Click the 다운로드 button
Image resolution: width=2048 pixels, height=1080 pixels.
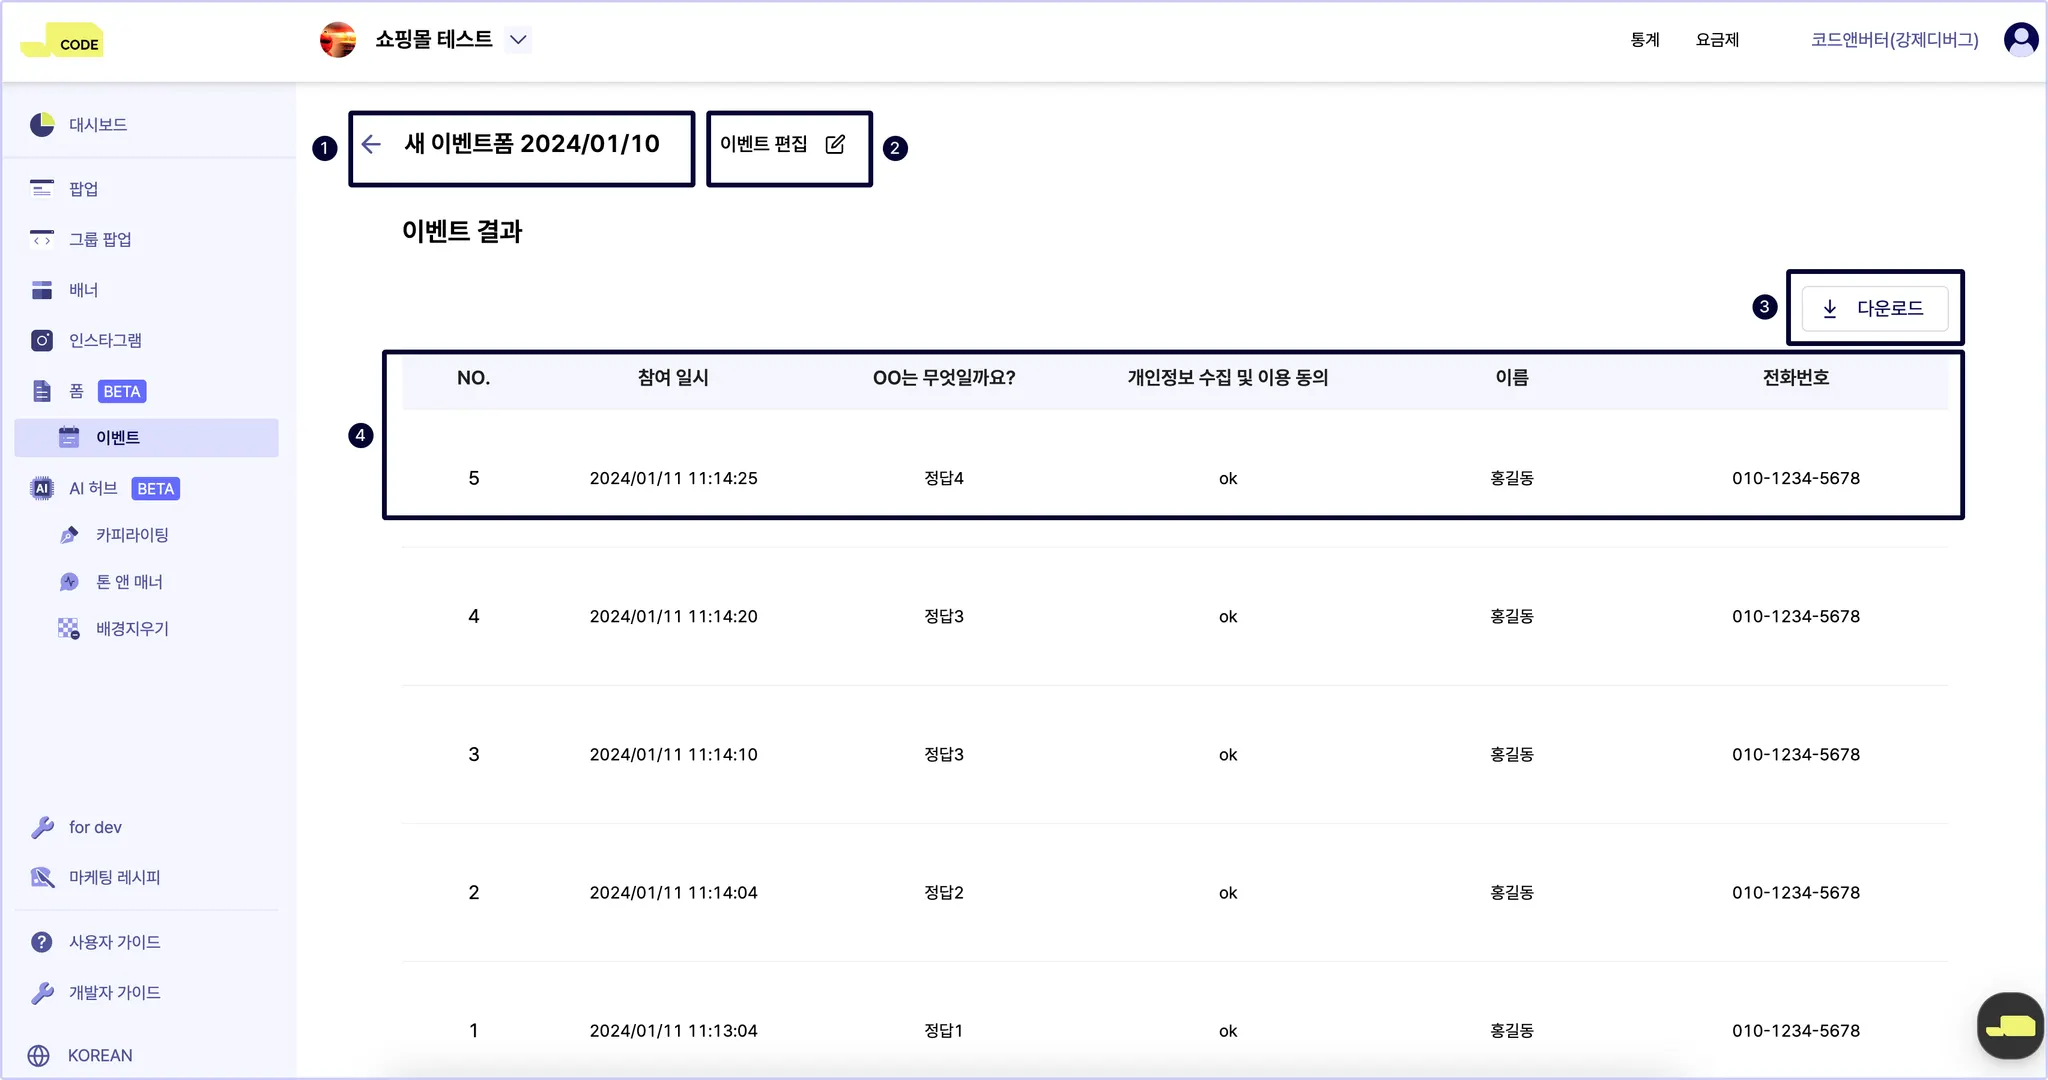pos(1874,308)
